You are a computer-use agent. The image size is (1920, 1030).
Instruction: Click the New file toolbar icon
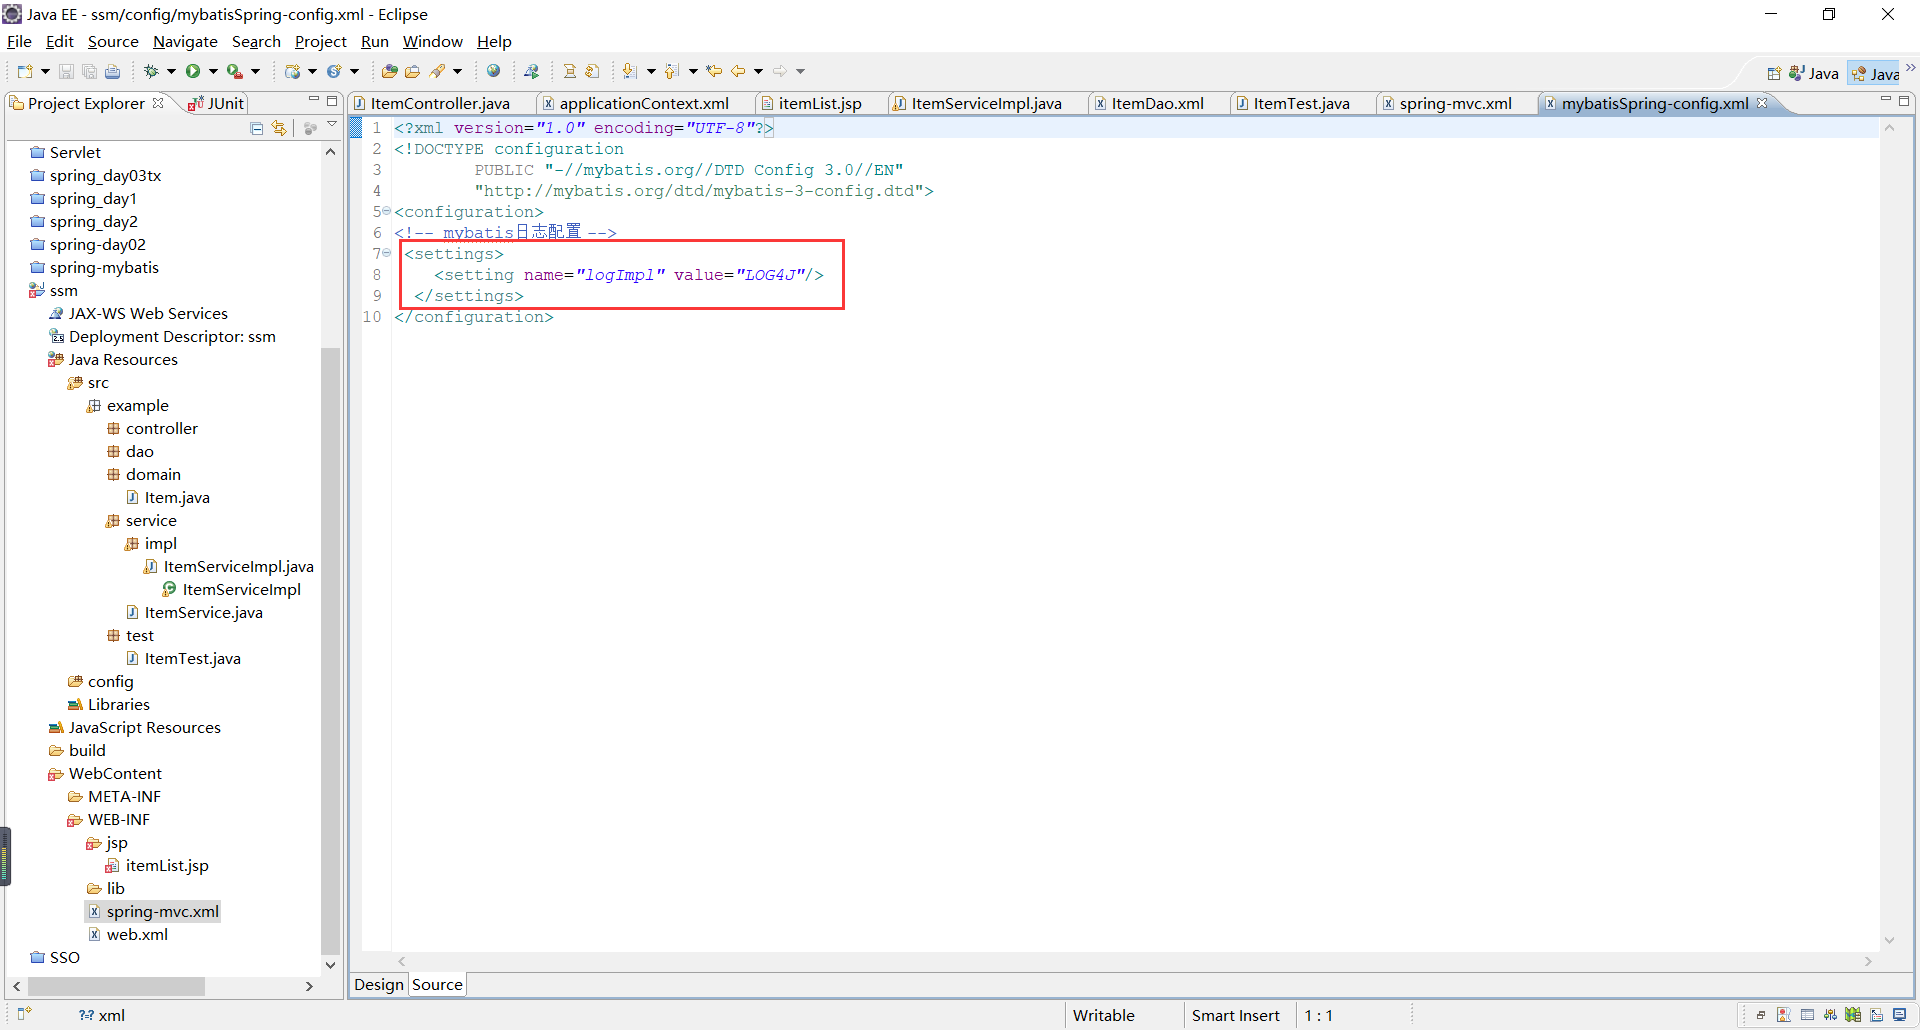[x=25, y=71]
